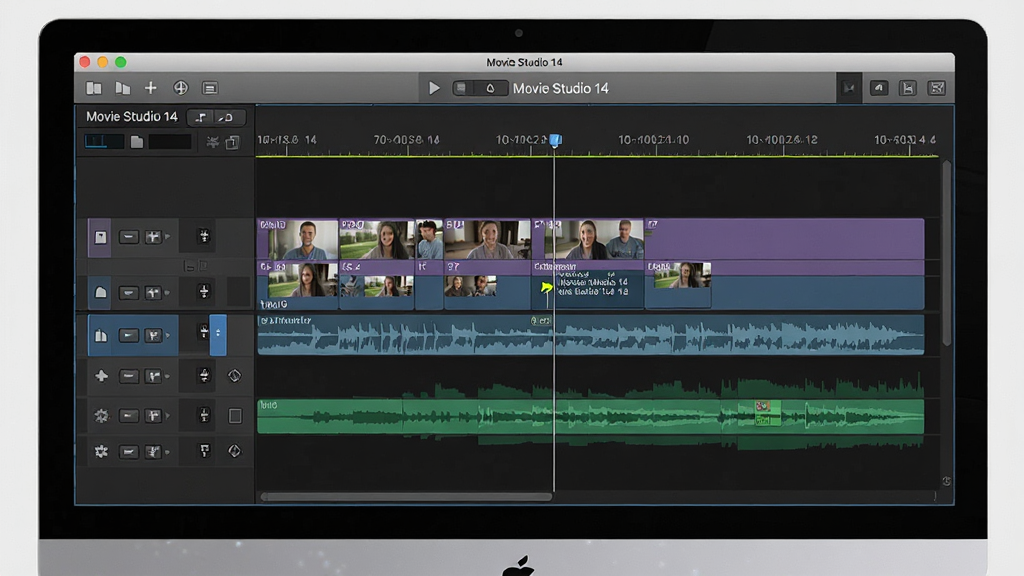
Task: Toggle the diamond keyframe icon on the bottom track
Action: click(234, 451)
